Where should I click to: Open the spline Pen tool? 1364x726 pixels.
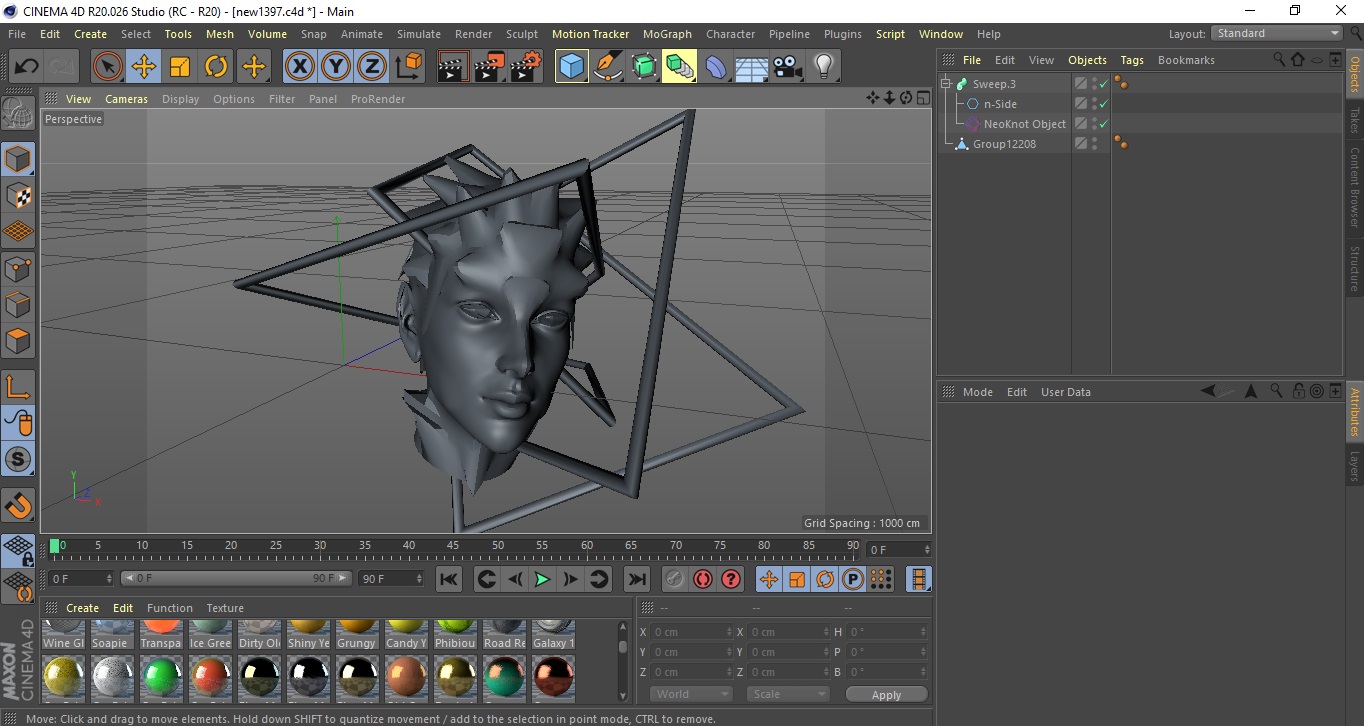608,67
